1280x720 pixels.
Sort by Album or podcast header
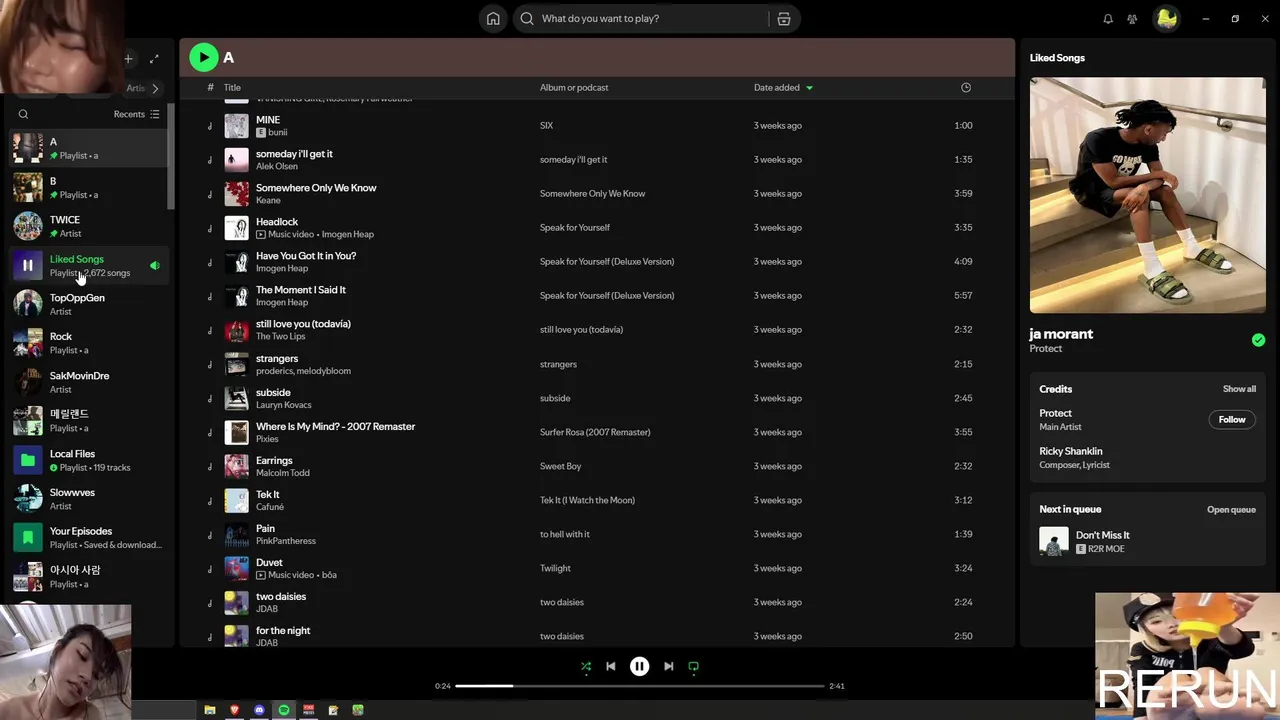click(574, 87)
